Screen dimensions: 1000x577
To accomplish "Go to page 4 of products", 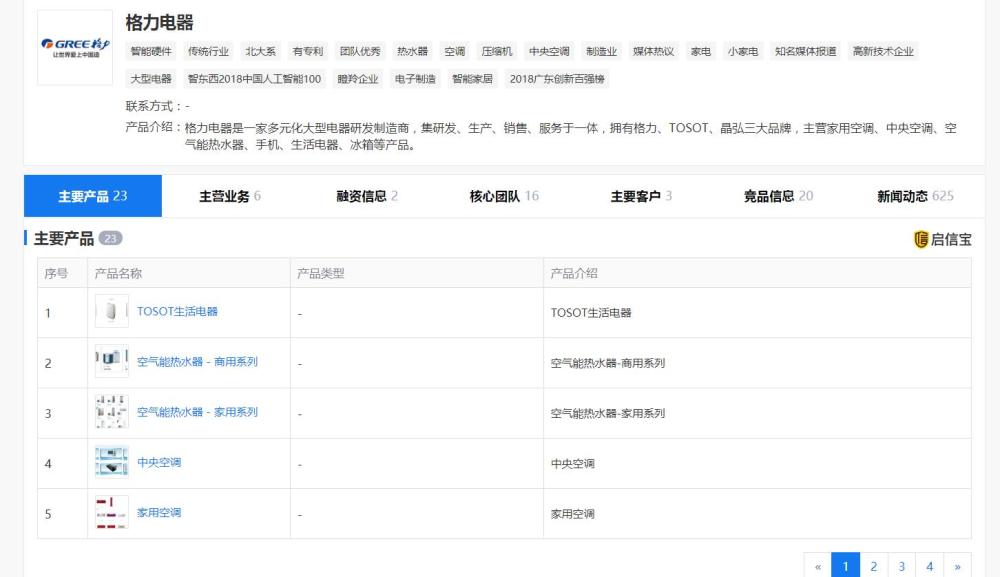I will click(930, 566).
